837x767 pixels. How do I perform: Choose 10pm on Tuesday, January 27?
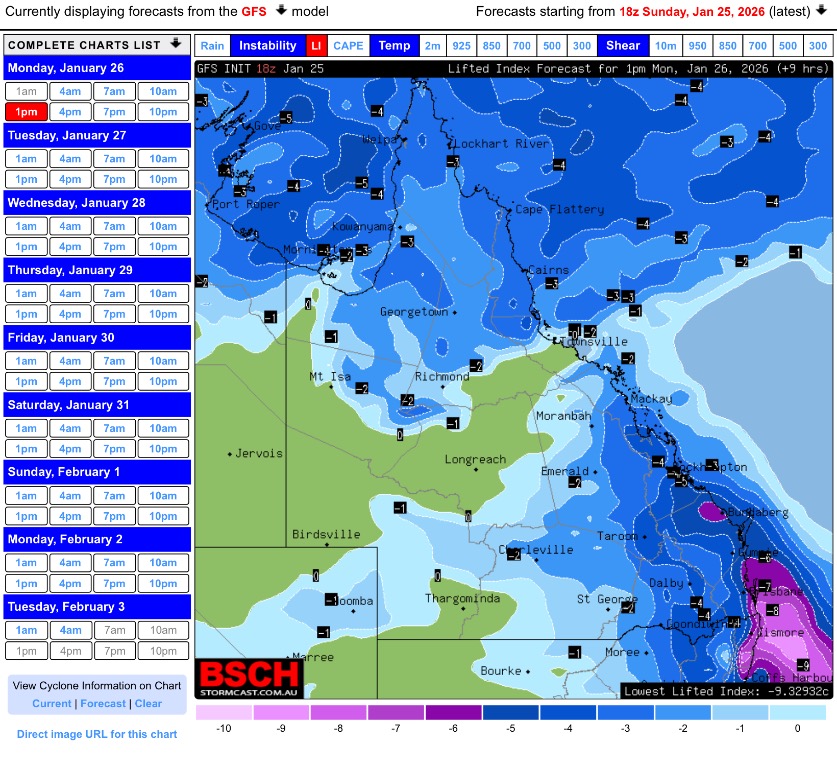163,179
